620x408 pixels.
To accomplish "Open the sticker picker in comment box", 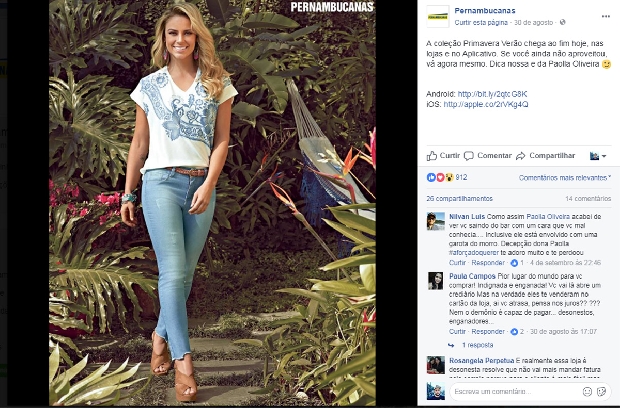I will [601, 391].
